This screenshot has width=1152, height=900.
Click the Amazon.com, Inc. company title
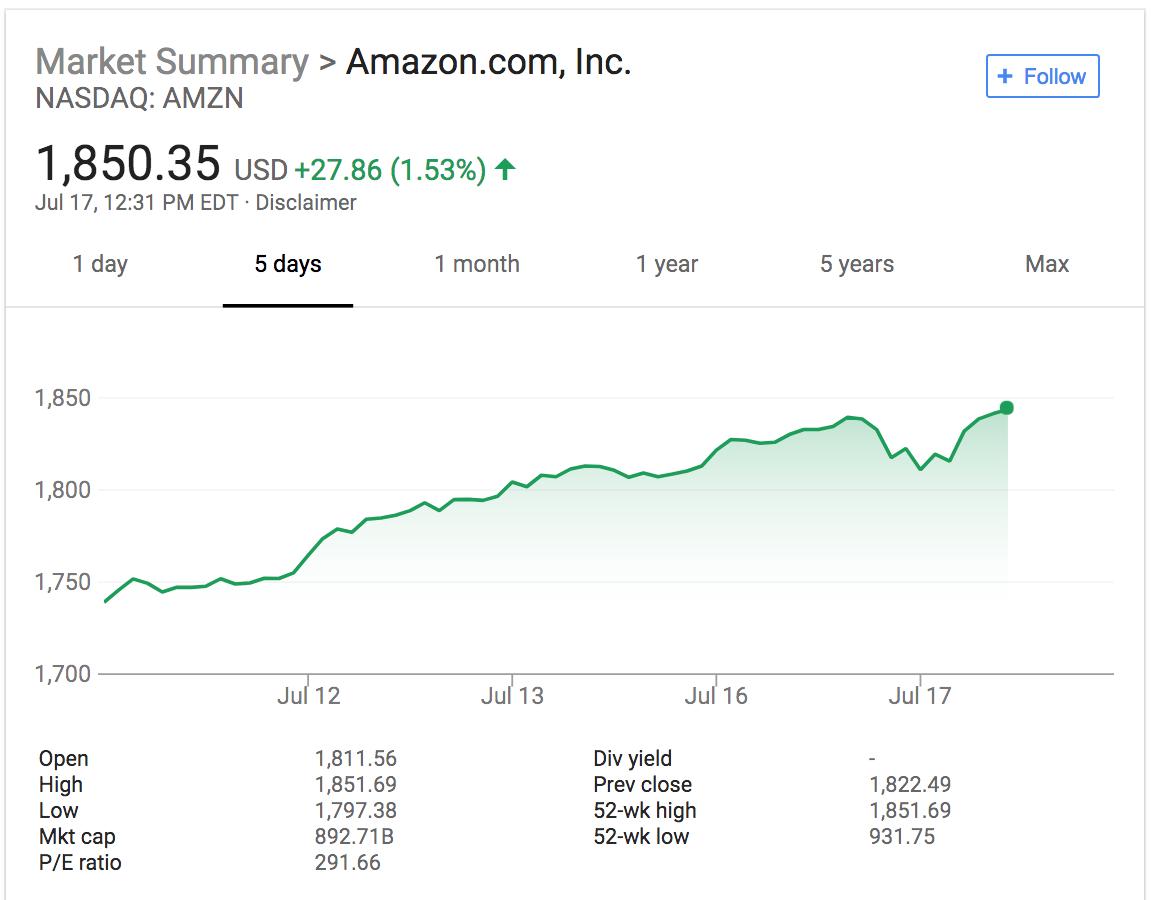pos(489,63)
